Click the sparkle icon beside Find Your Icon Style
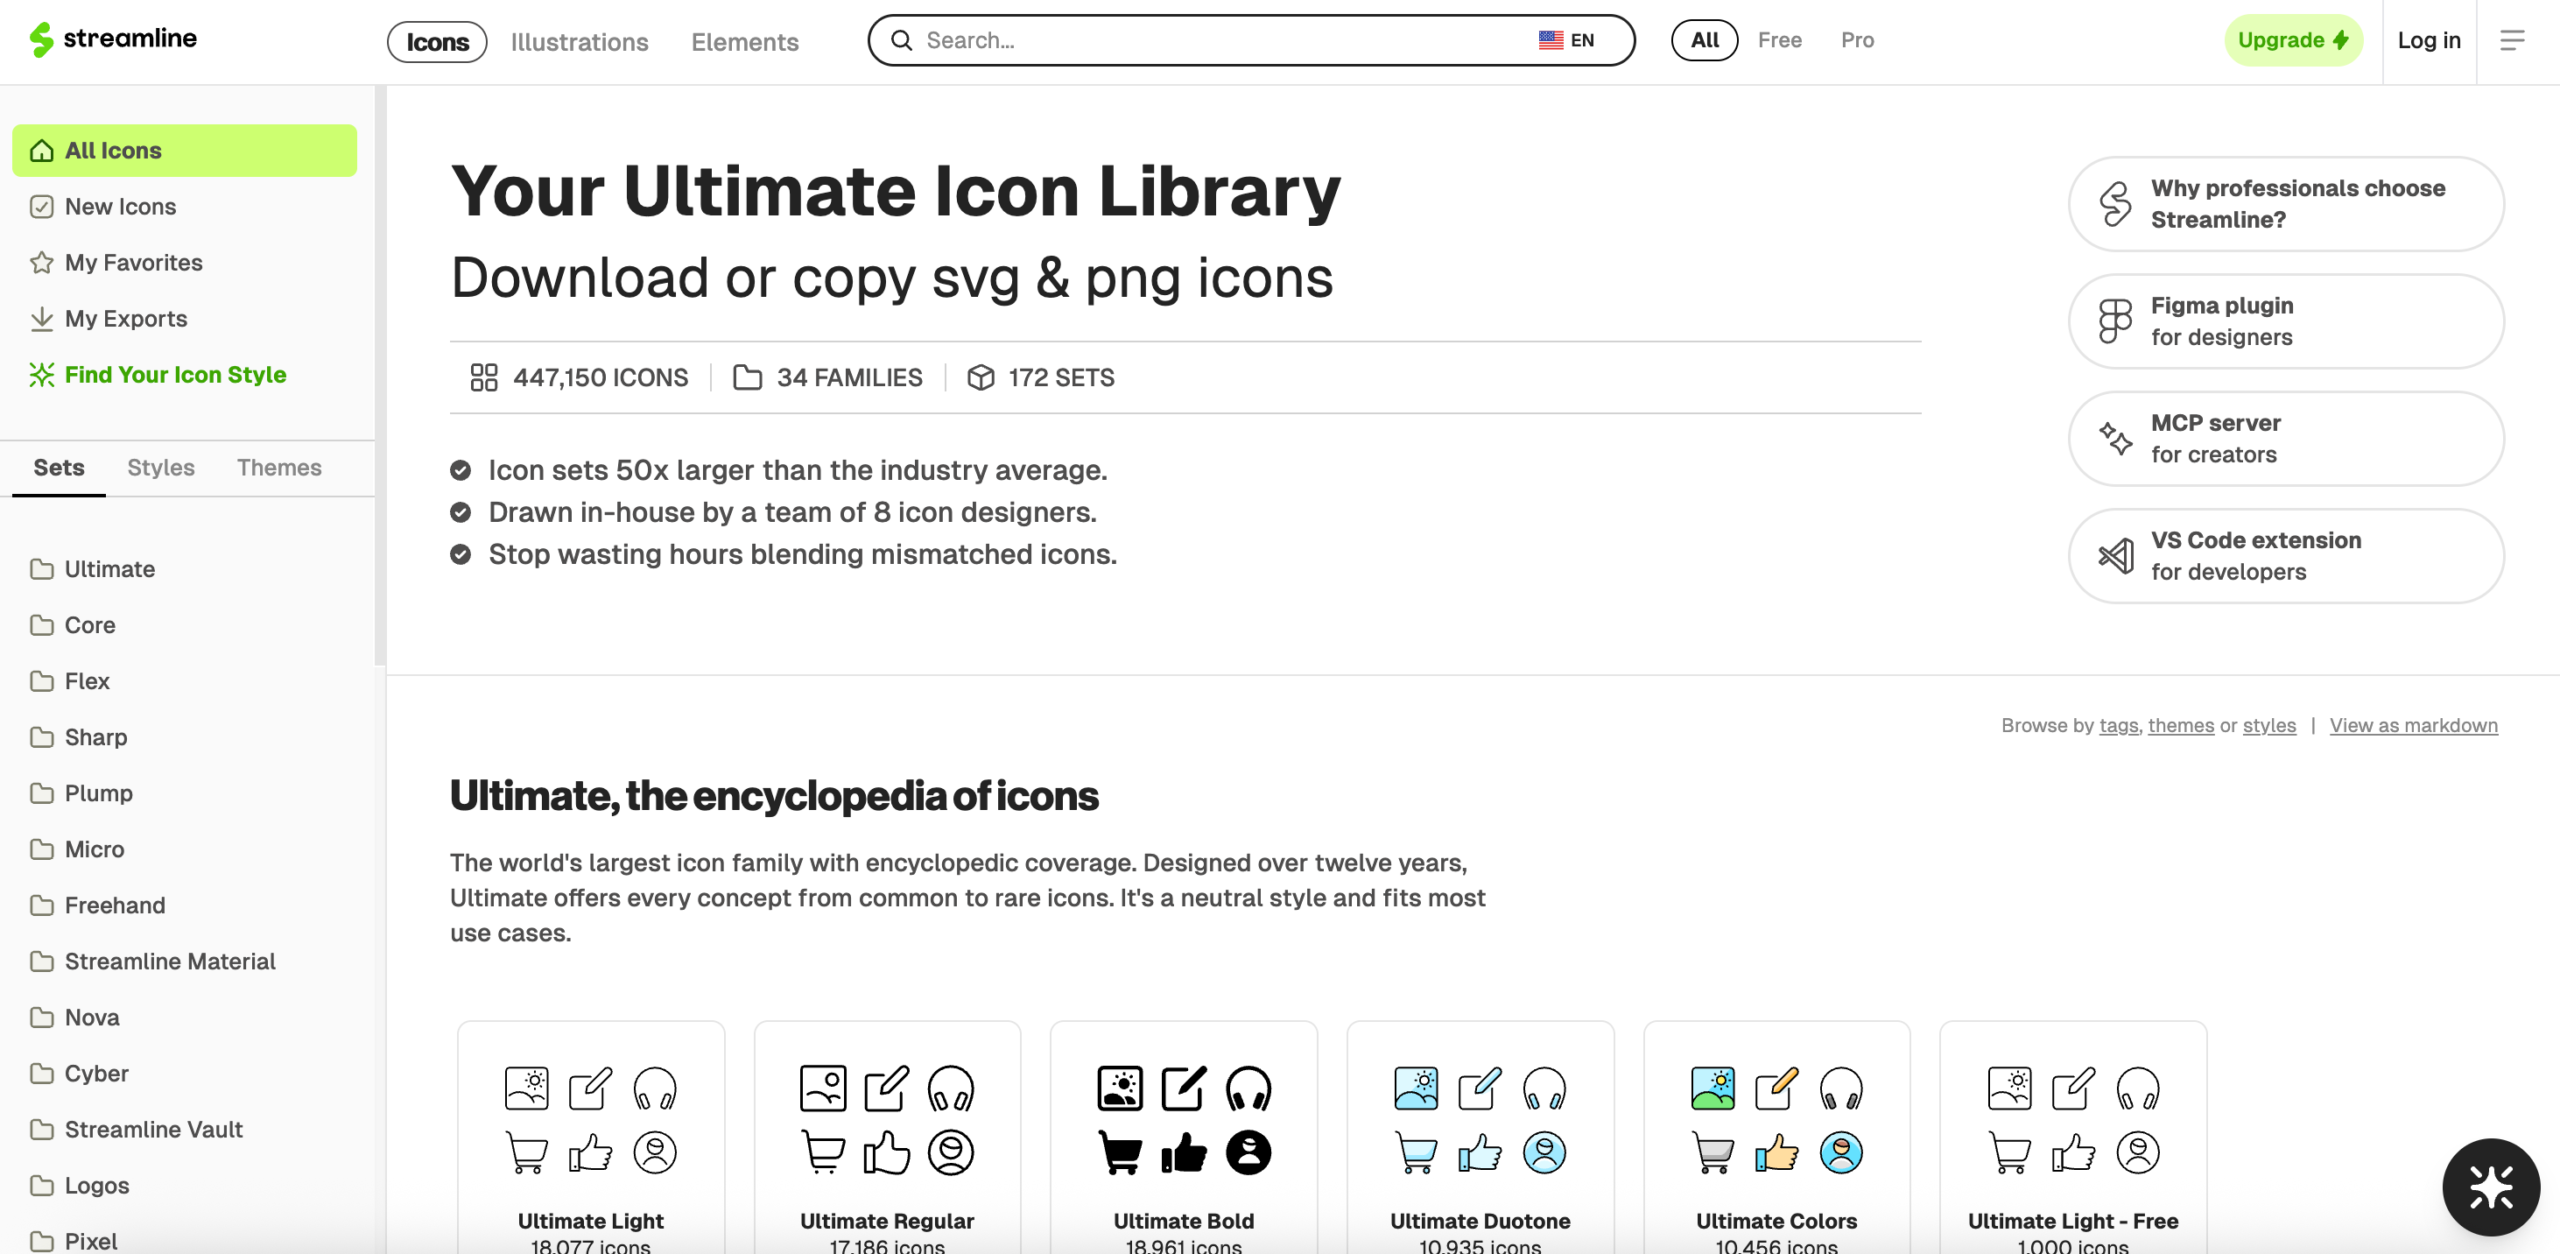Screen dimensions: 2560x1254 coord(42,374)
